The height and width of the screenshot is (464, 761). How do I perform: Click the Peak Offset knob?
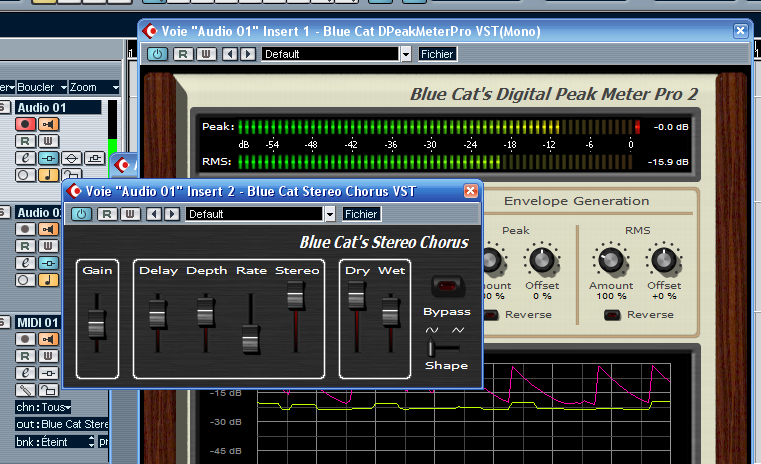pos(542,260)
